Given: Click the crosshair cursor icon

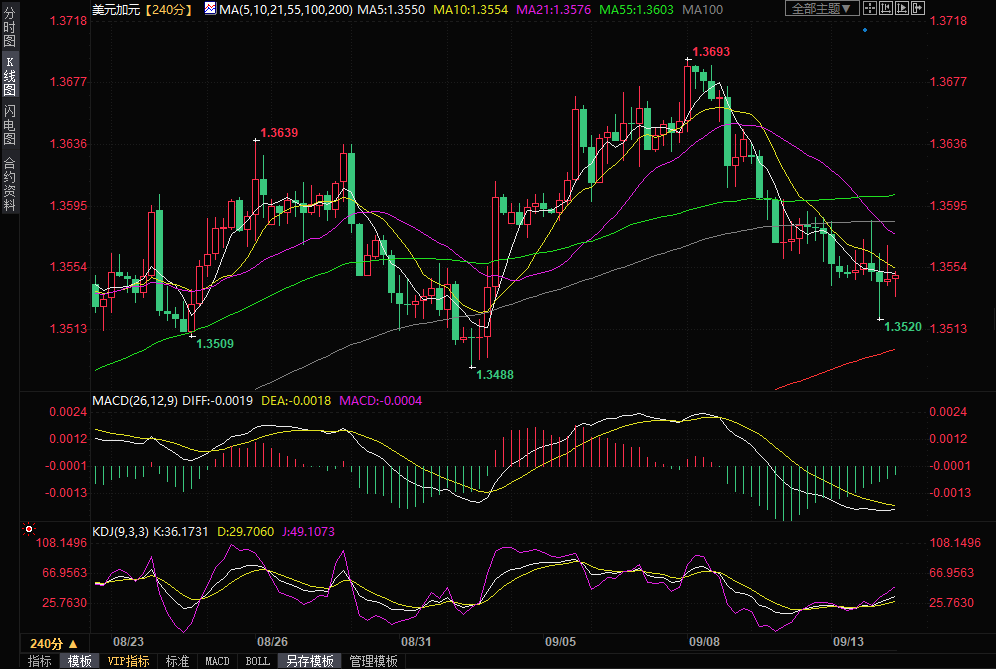Looking at the screenshot, I should (x=870, y=9).
